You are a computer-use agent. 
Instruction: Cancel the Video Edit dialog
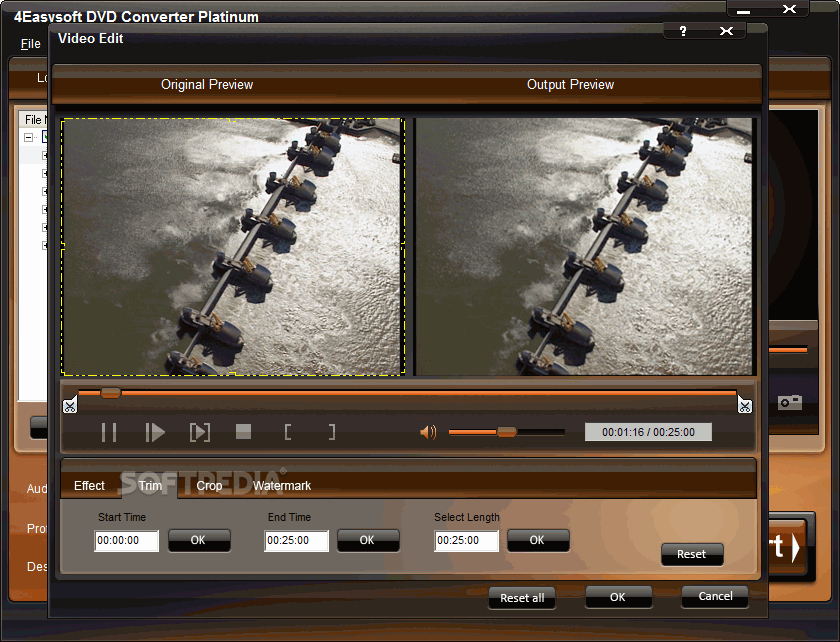click(x=715, y=596)
